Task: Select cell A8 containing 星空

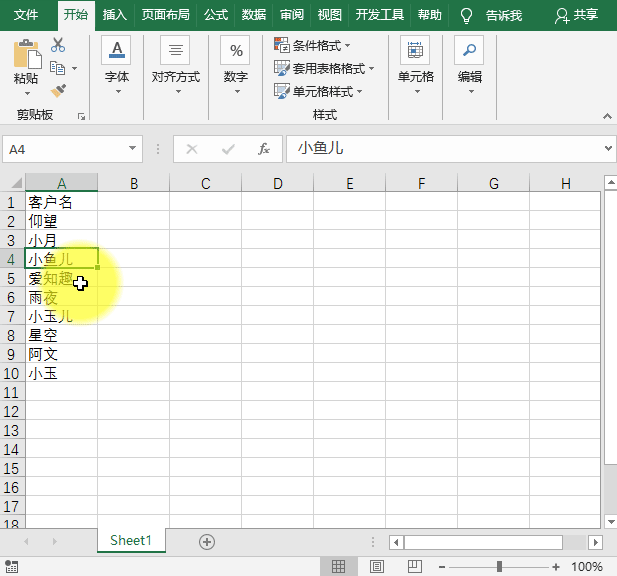Action: click(61, 335)
